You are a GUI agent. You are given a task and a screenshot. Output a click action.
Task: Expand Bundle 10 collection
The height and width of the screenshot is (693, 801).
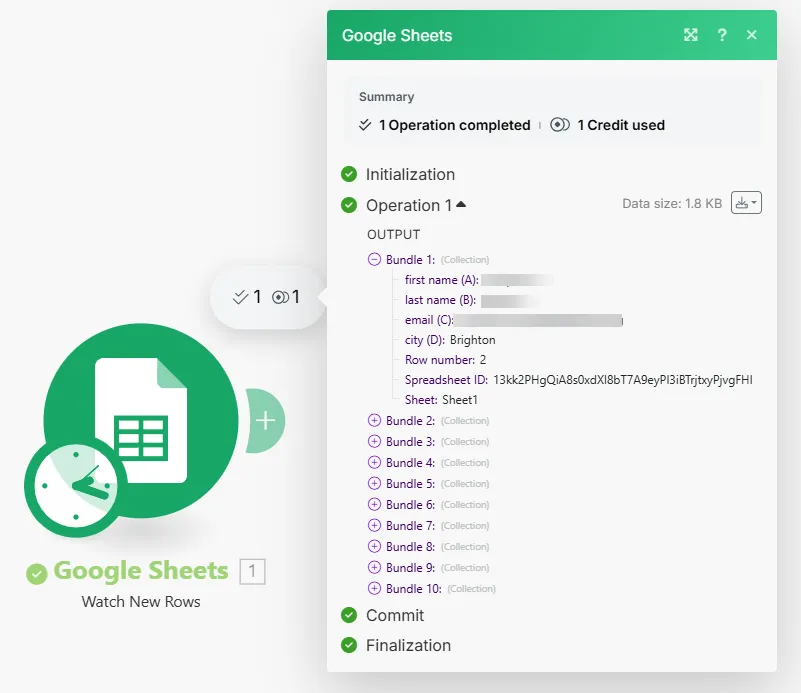[374, 588]
